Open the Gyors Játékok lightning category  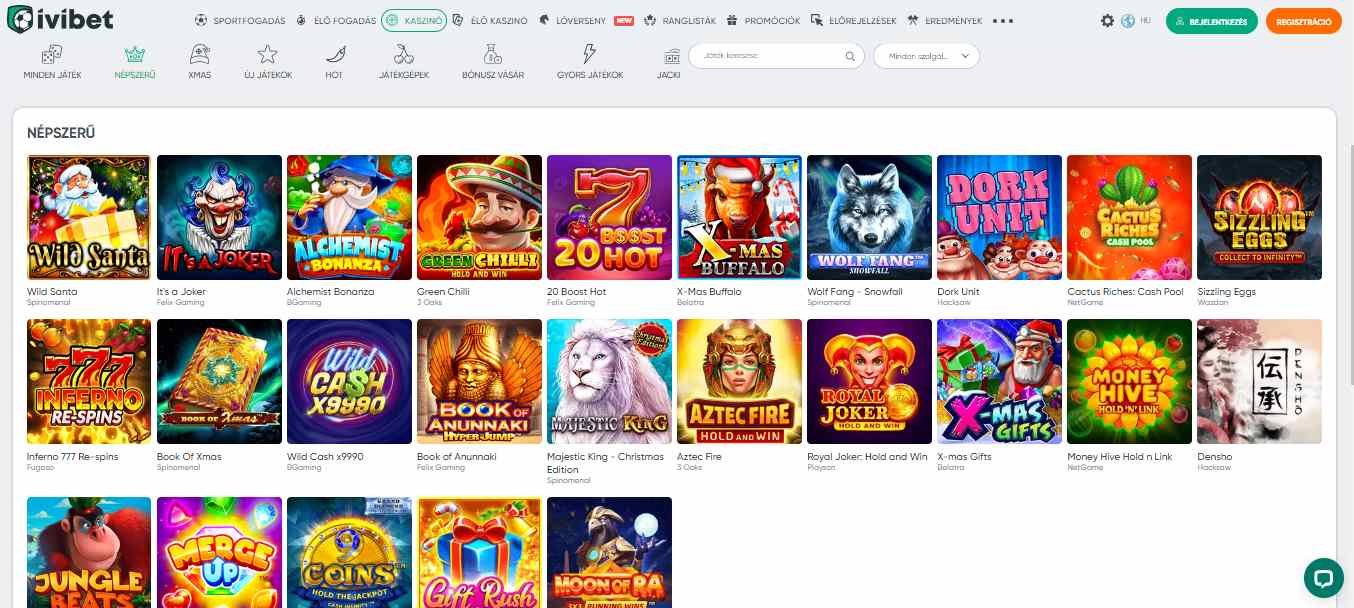[x=590, y=61]
